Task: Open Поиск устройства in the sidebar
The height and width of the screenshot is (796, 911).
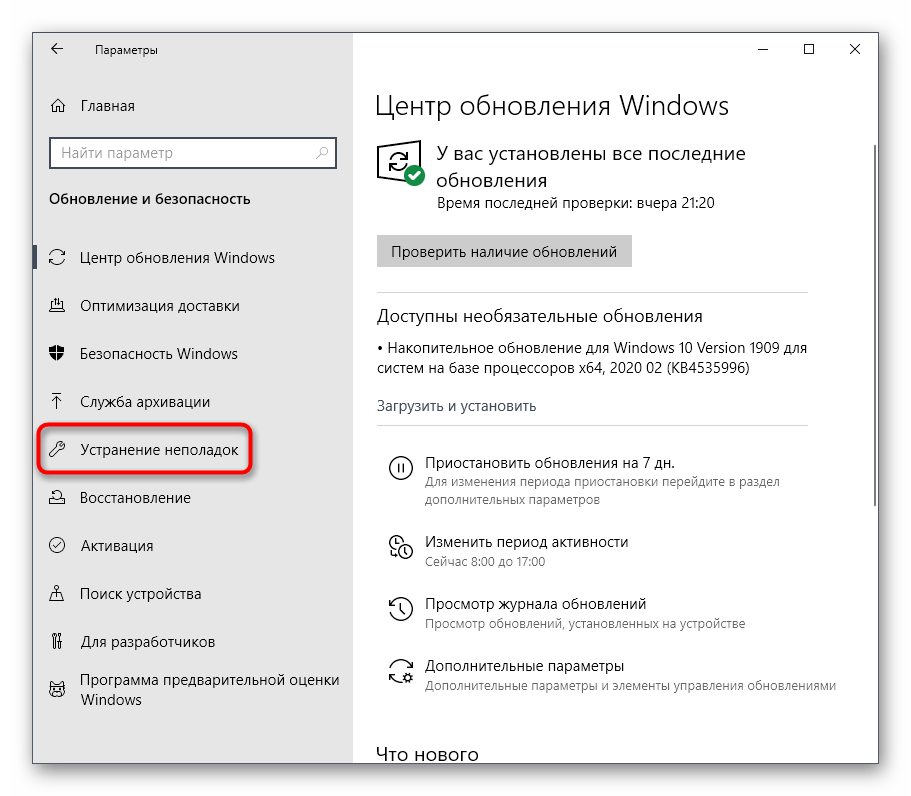Action: coord(140,594)
